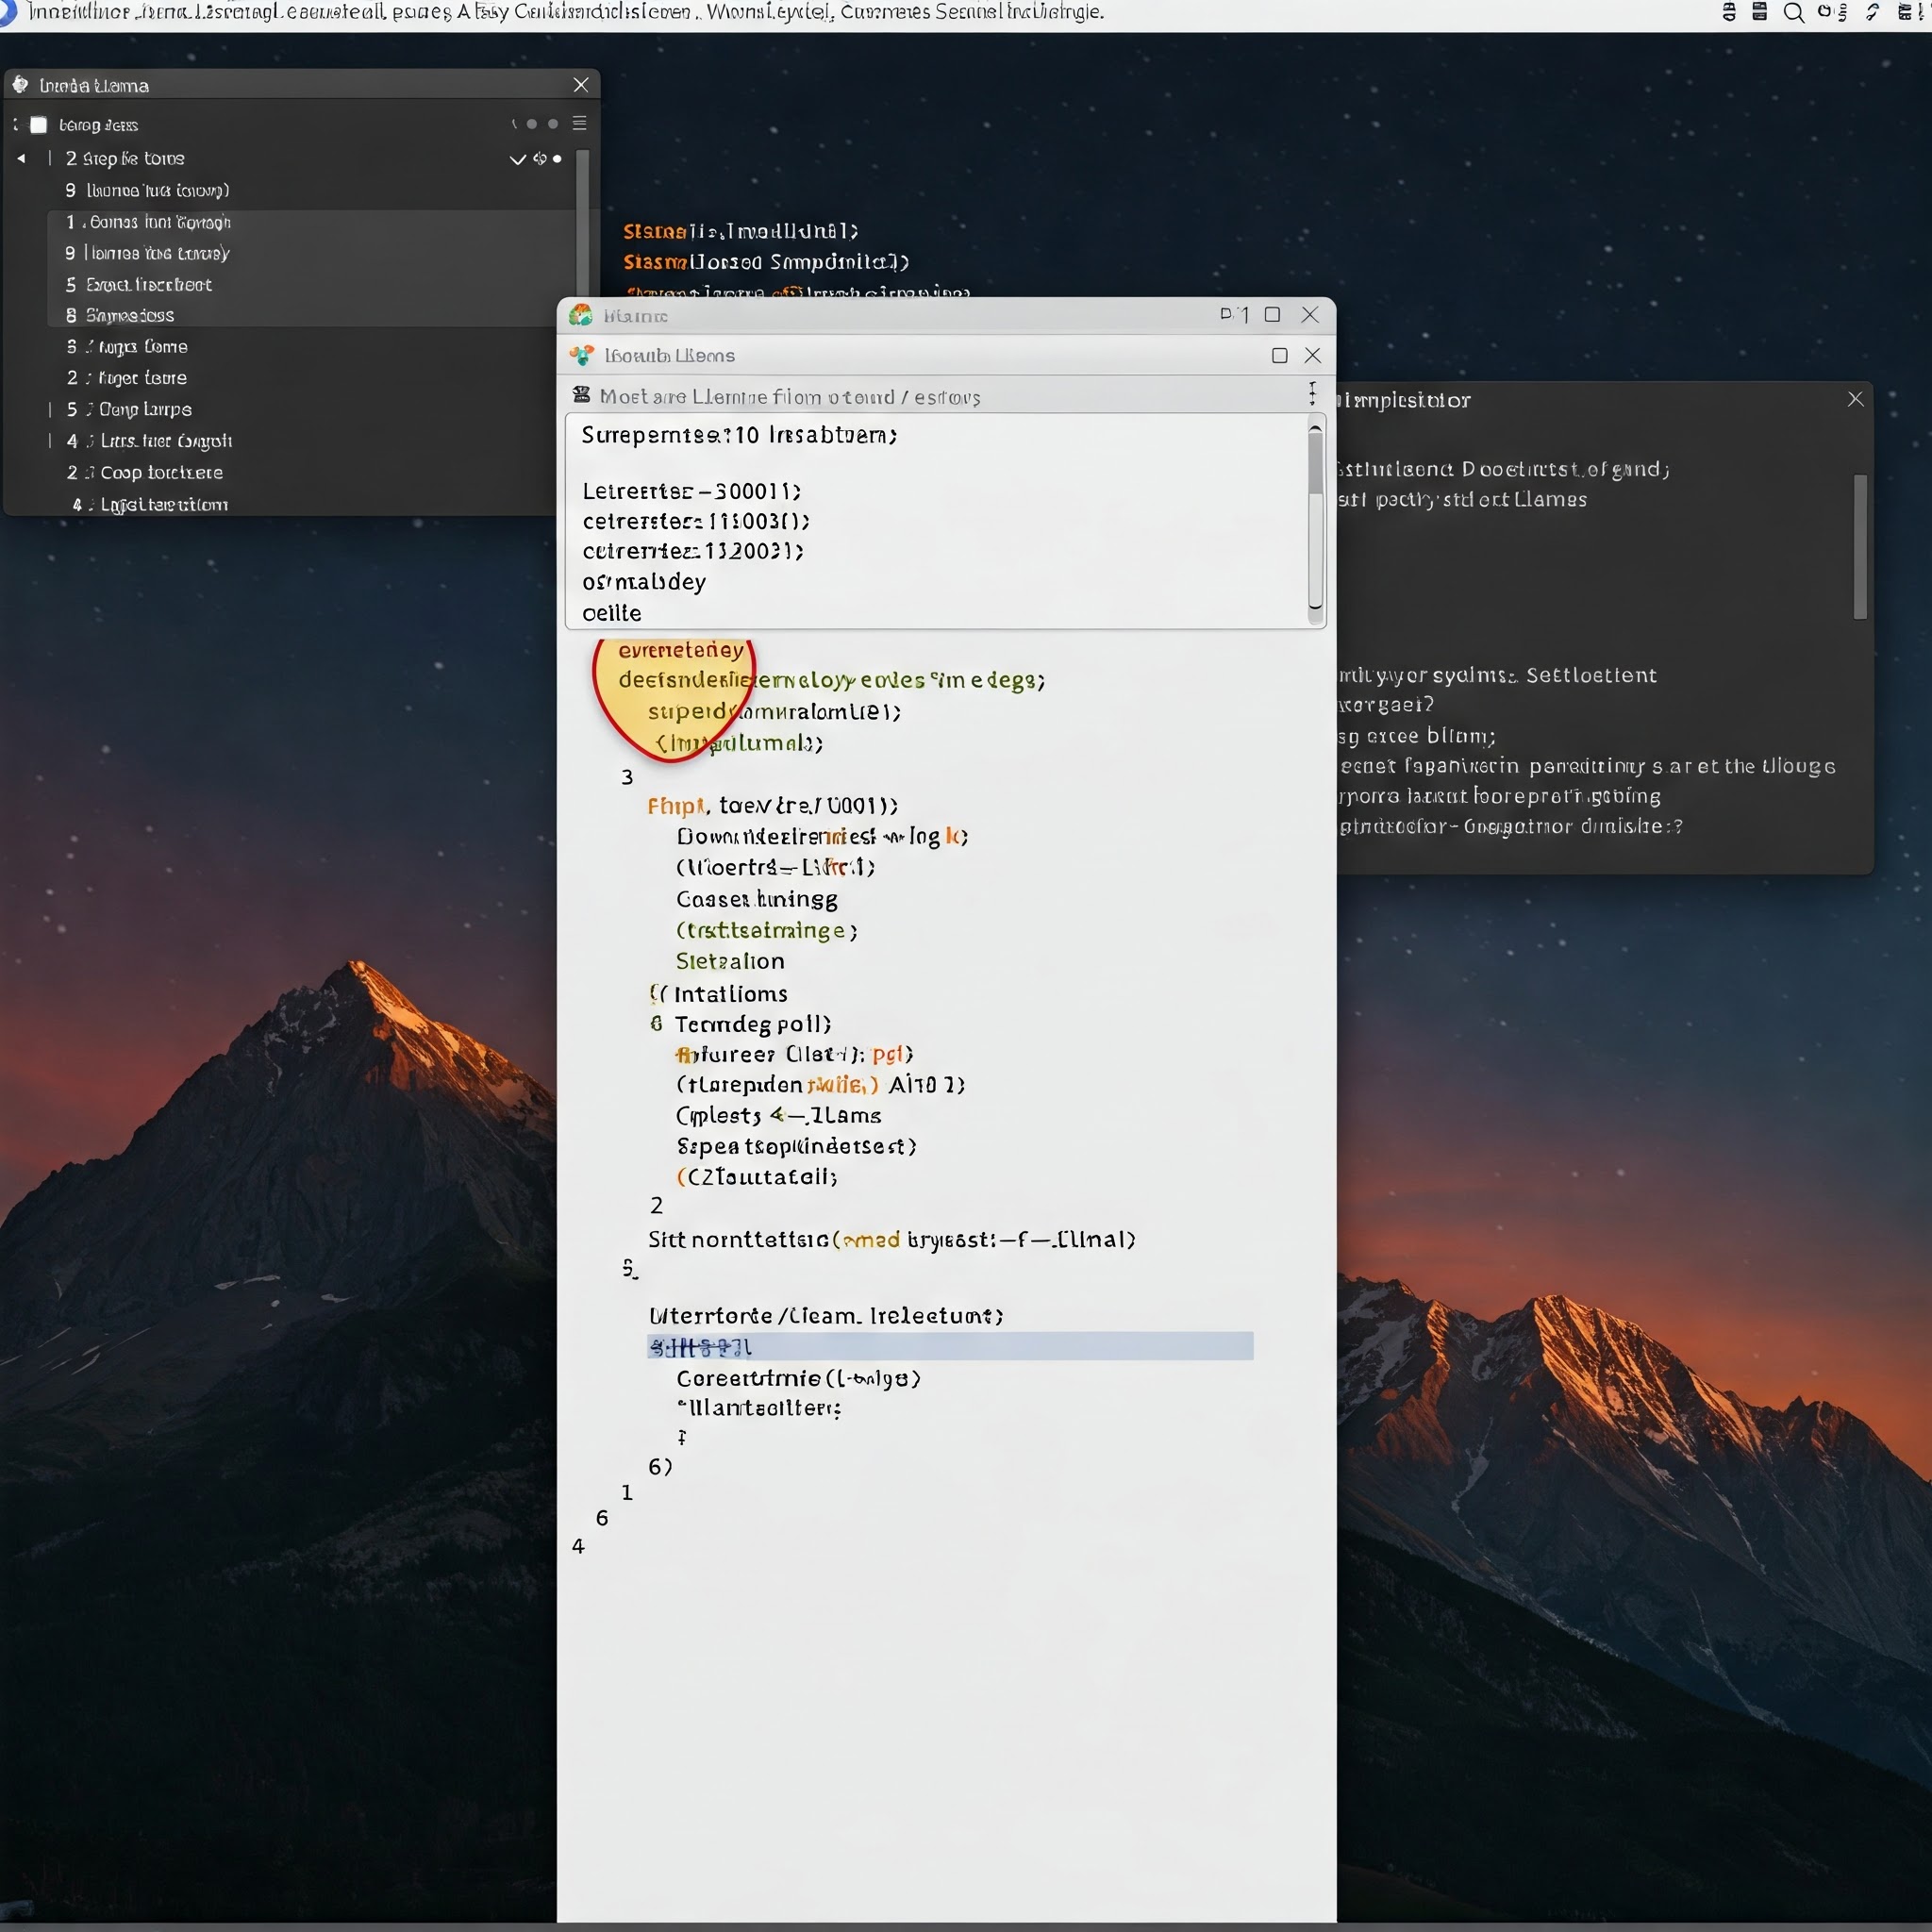This screenshot has width=1932, height=1932.
Task: Toggle the white checkbox beside 'berog Jerss'
Action: [39, 125]
